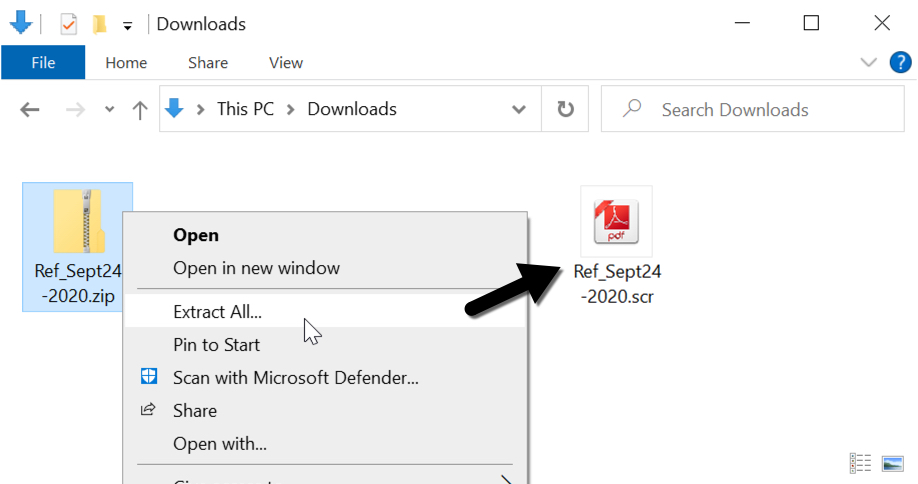Choose Pin to Start
This screenshot has width=918, height=484.
325,345
